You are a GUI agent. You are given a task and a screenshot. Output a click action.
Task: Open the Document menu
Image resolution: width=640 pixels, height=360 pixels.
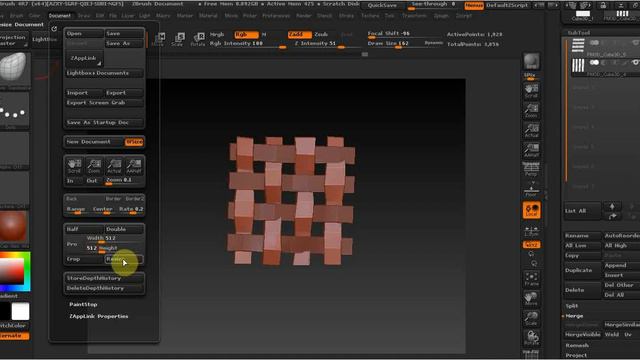60,16
